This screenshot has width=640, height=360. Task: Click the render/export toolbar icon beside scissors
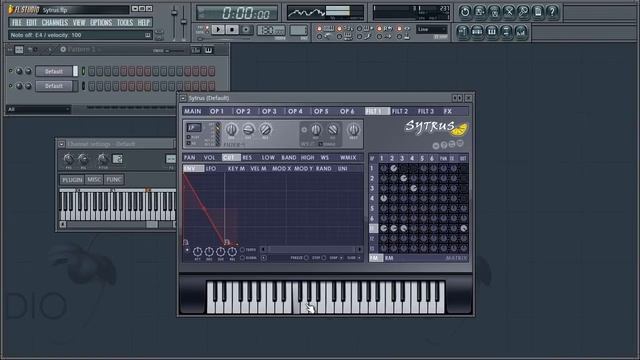tap(494, 12)
